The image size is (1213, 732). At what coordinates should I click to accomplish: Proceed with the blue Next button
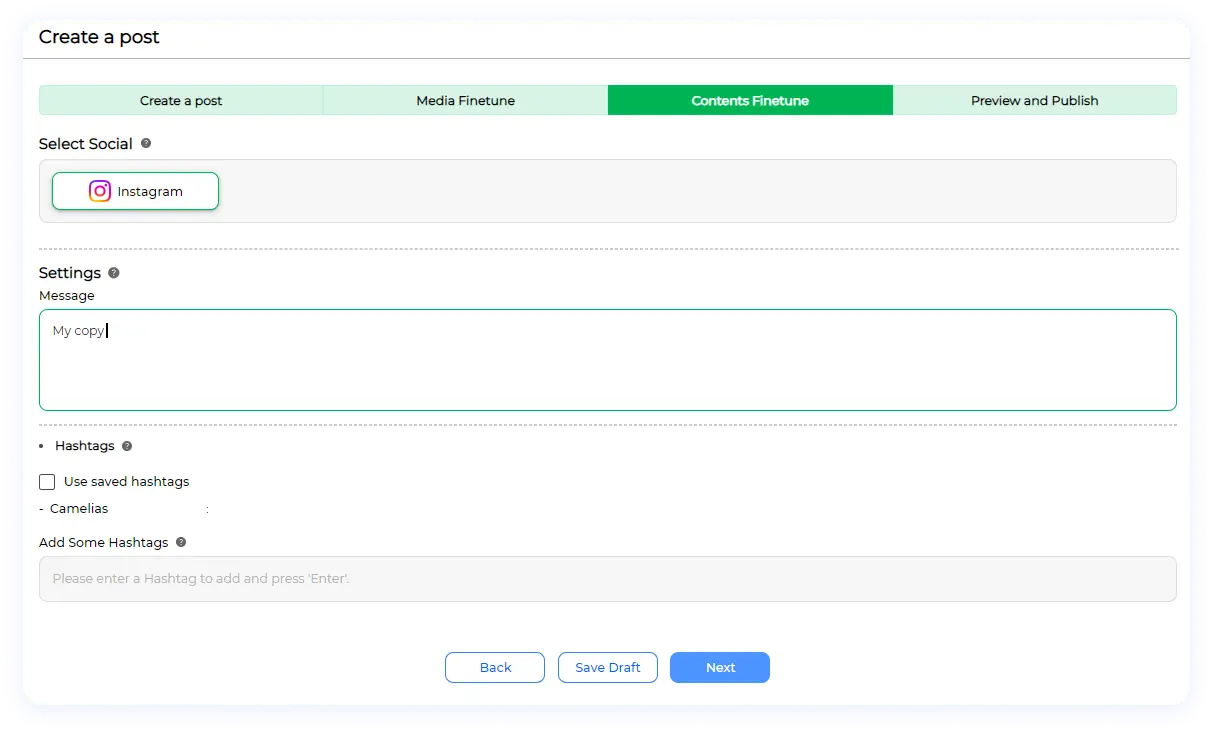[x=720, y=668]
